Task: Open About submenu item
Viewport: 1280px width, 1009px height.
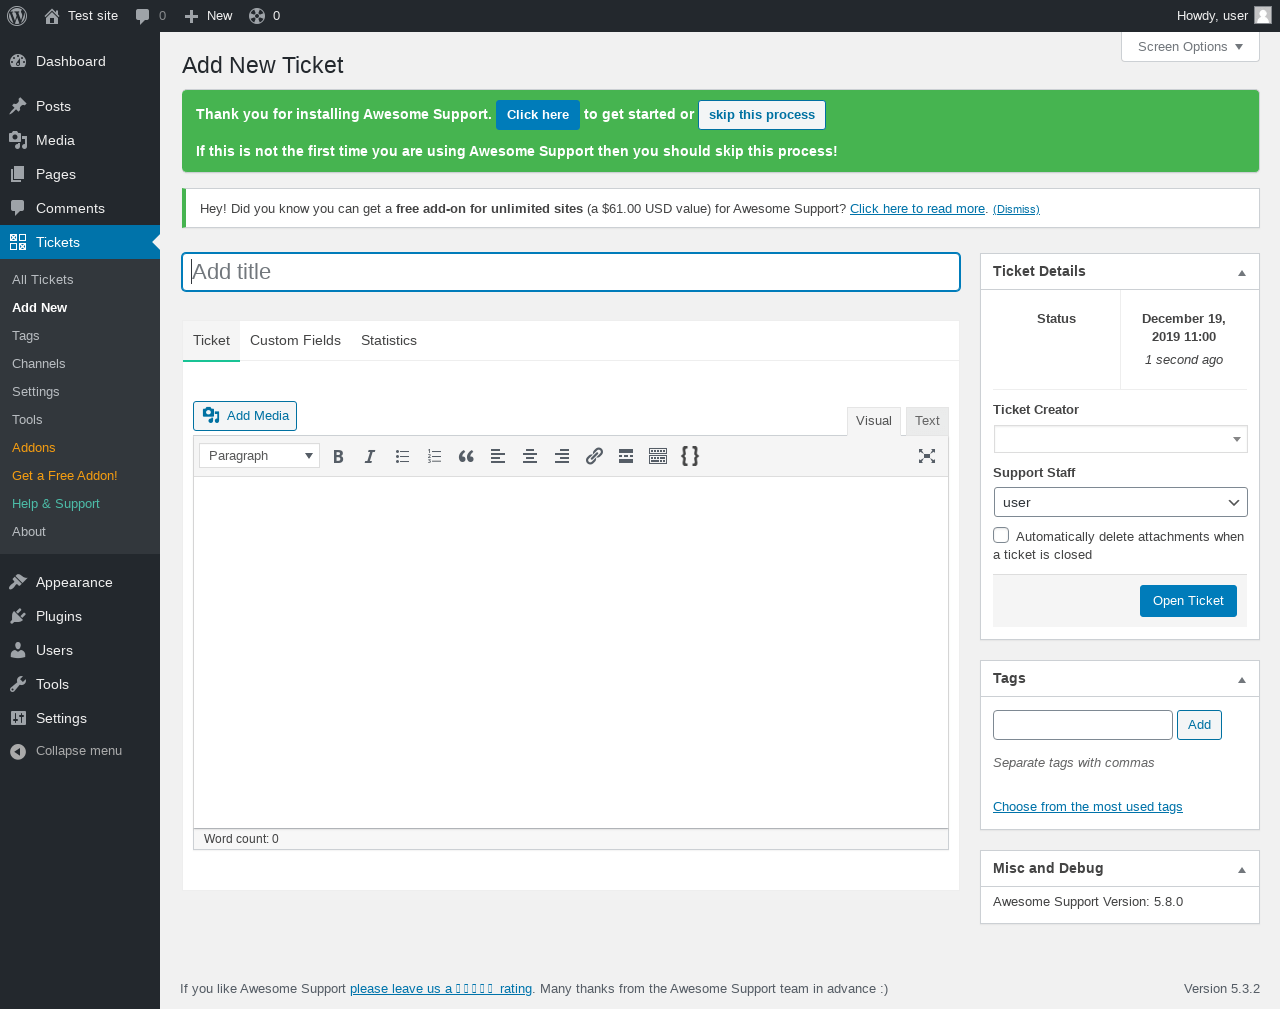Action: click(29, 532)
